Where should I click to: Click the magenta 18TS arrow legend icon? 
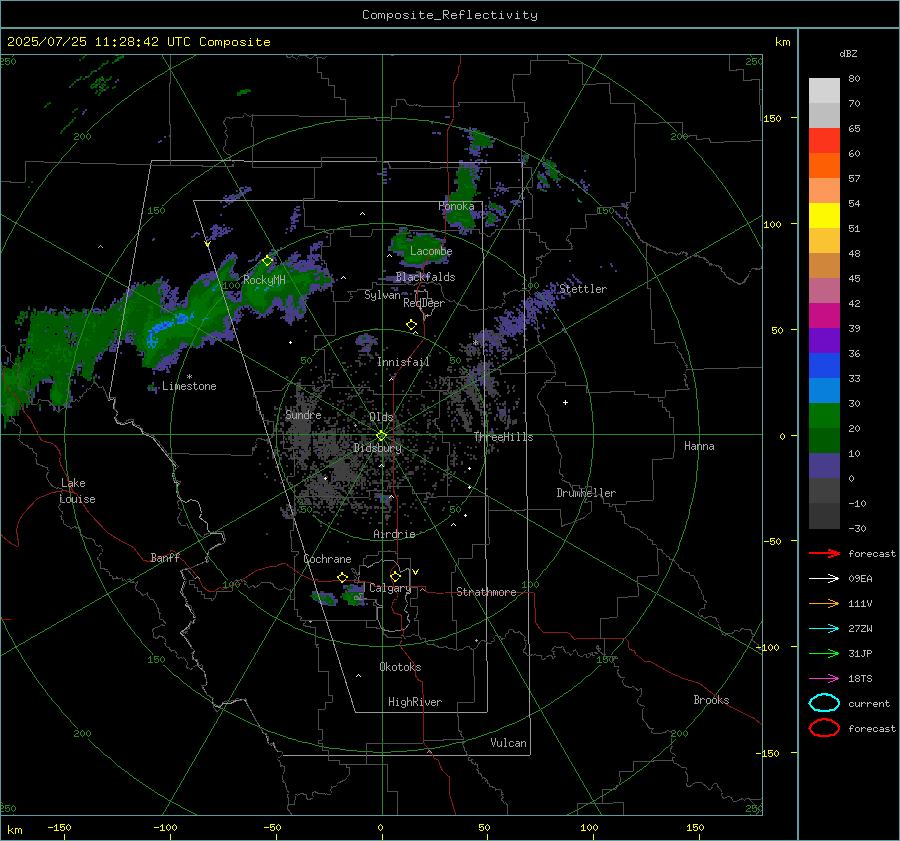(824, 679)
